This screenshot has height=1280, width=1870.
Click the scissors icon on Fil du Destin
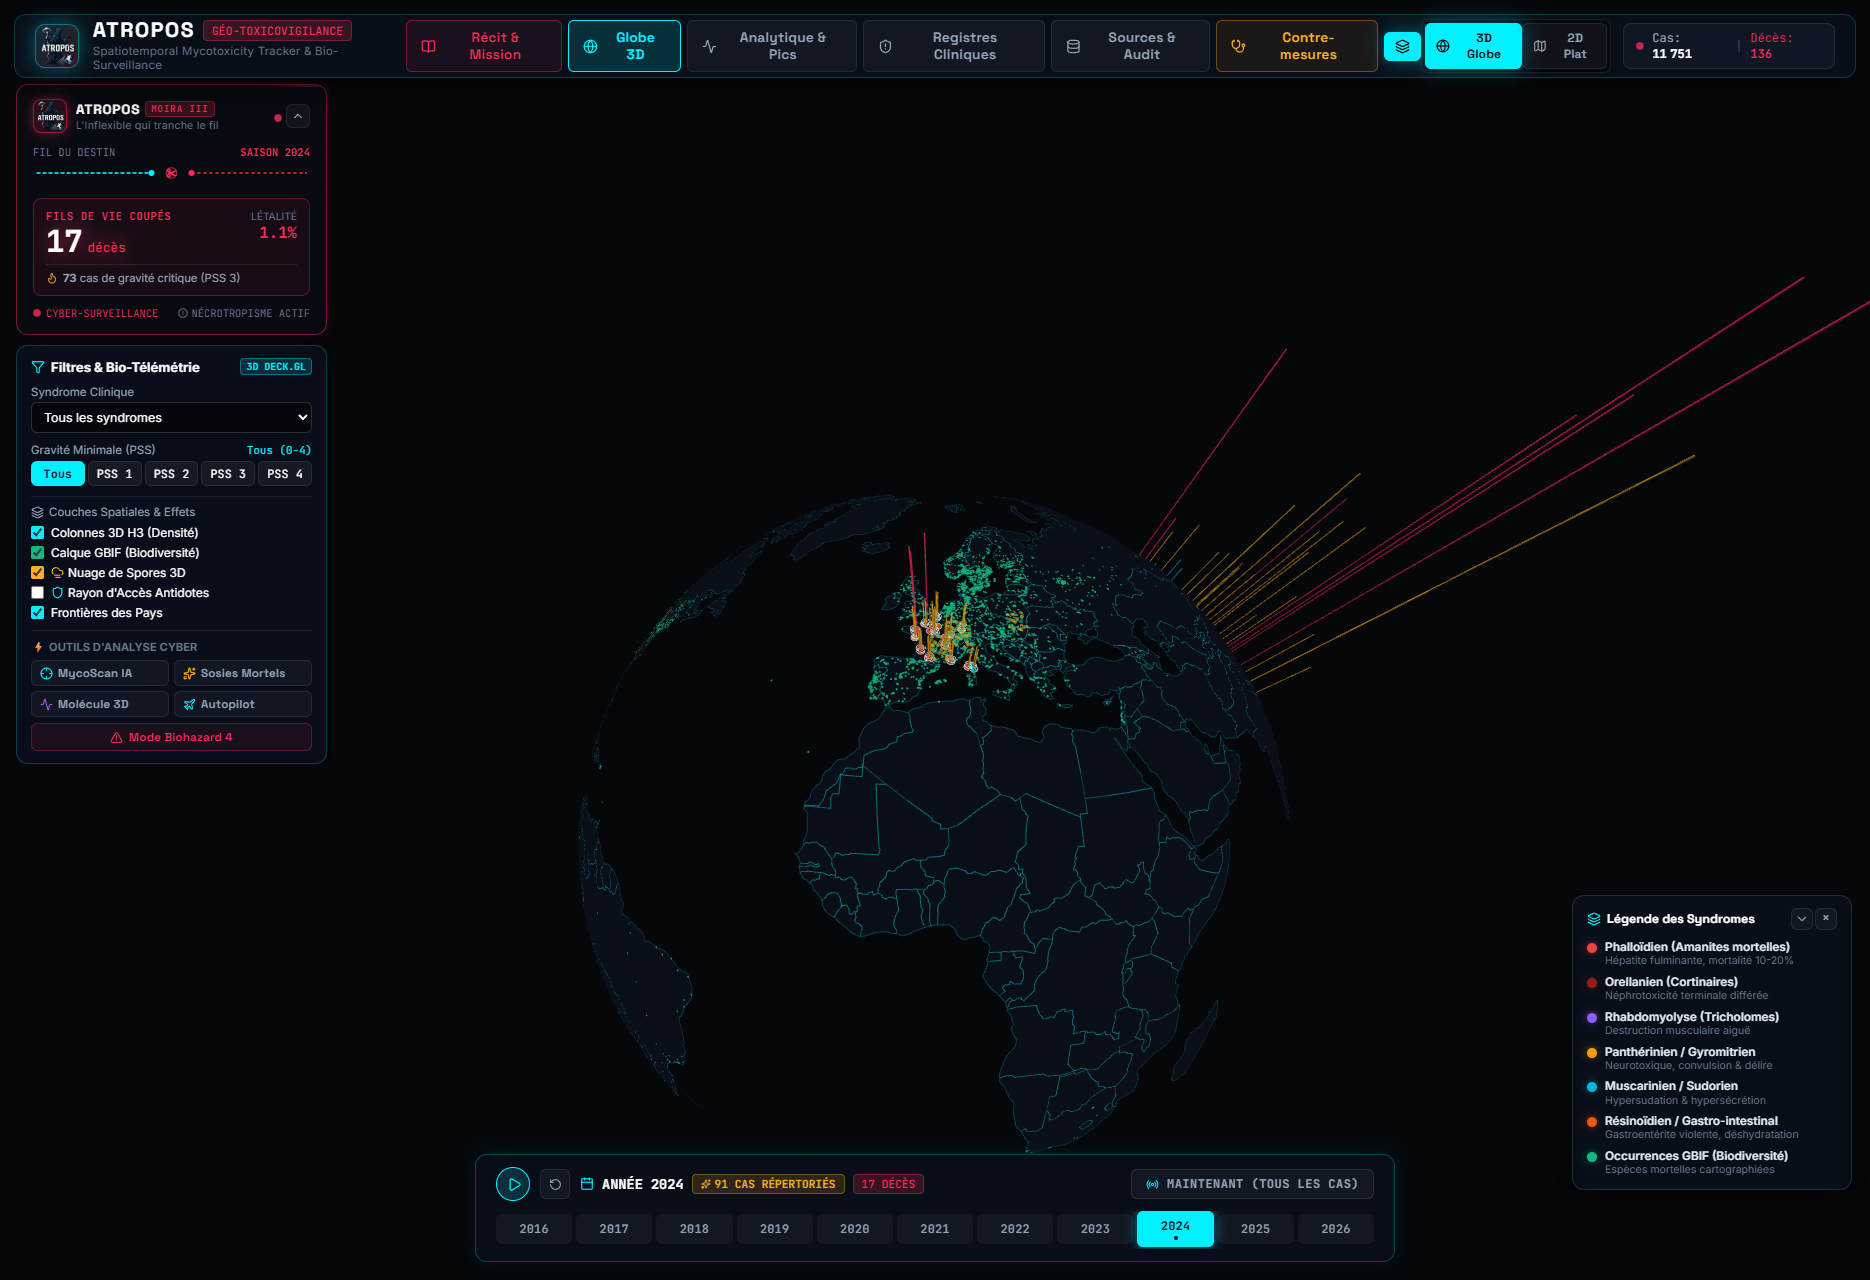point(171,173)
